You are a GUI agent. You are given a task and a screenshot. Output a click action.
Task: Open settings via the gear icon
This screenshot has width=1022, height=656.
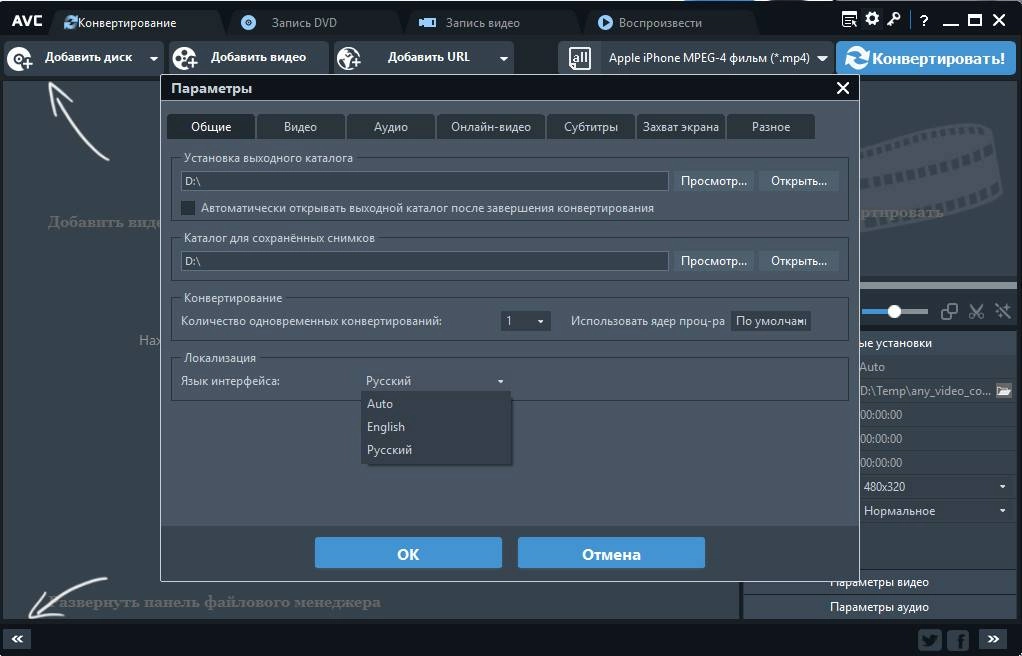(x=872, y=20)
